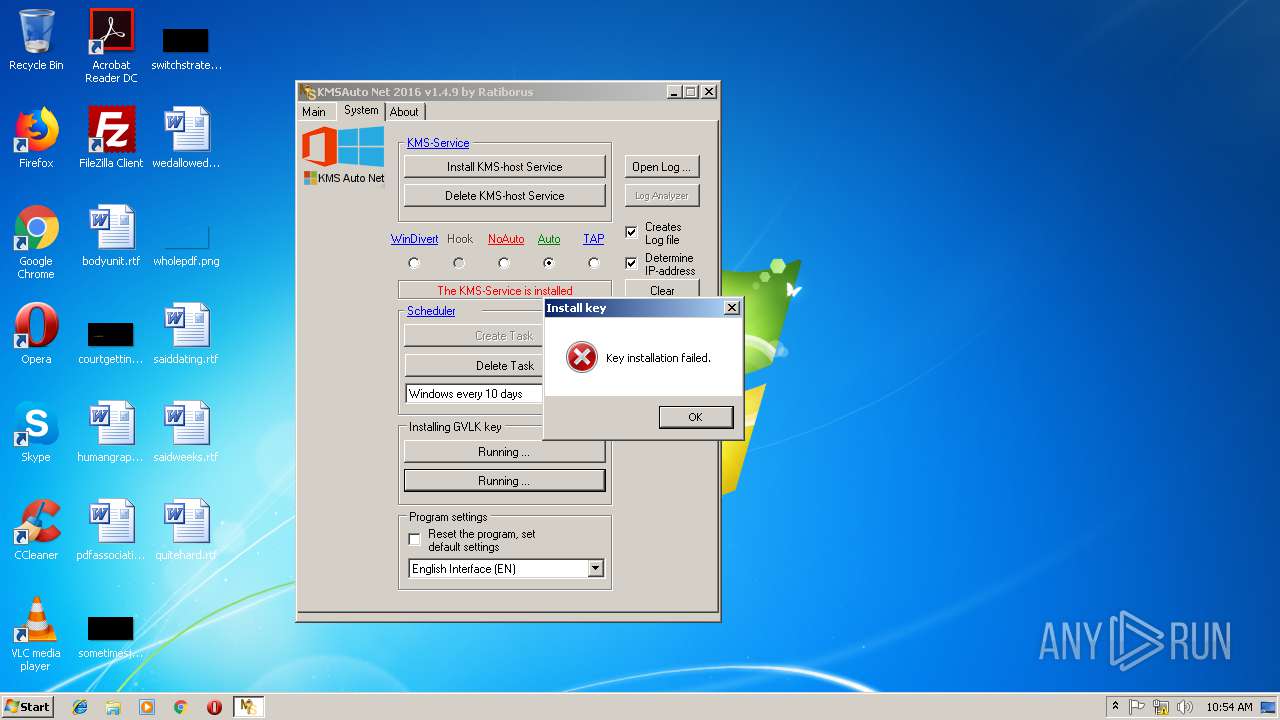Select the Auto radio button
Image resolution: width=1280 pixels, height=720 pixels.
tap(549, 263)
